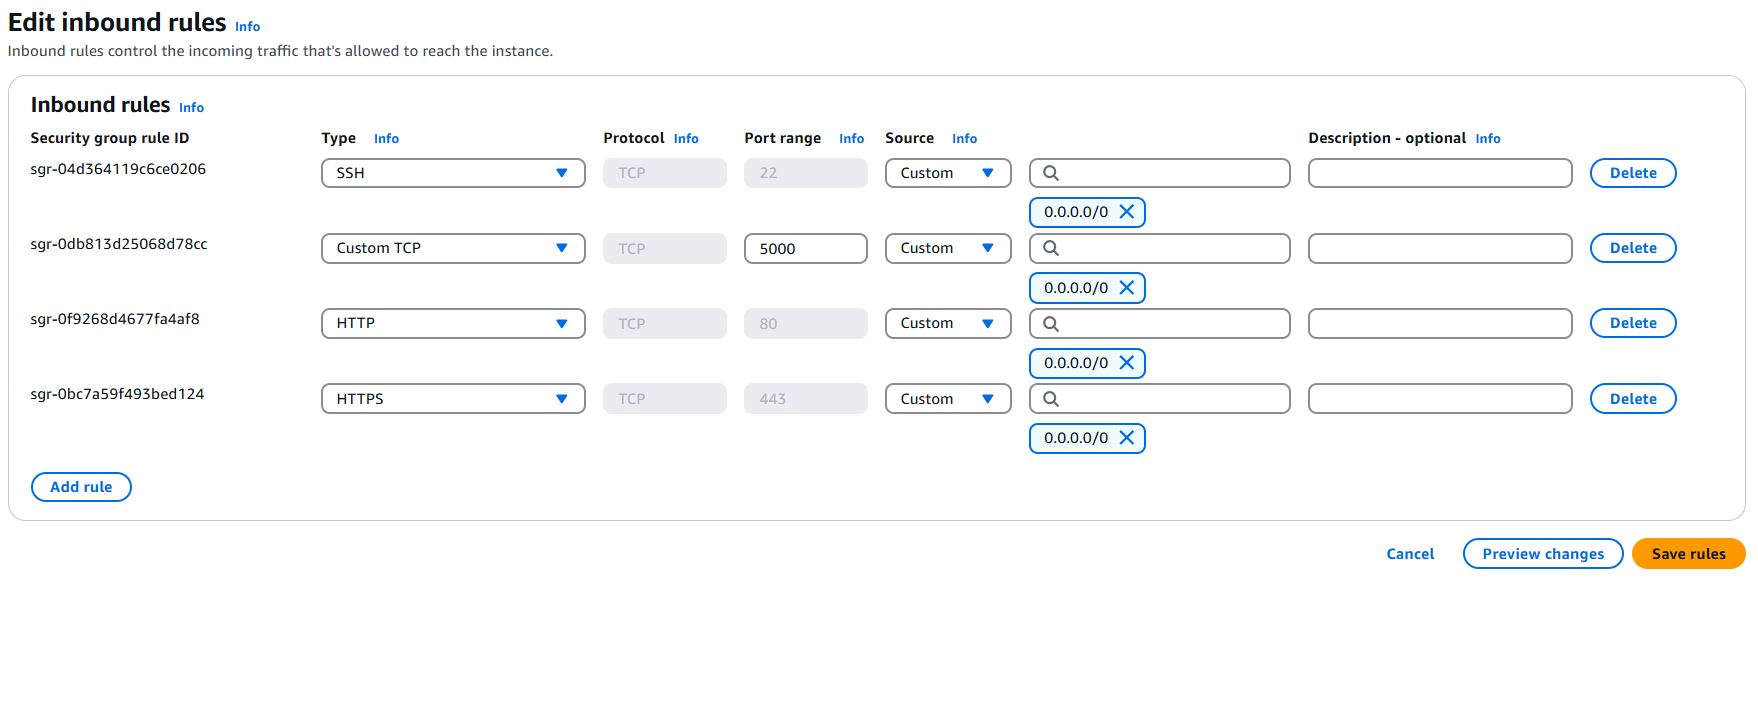Expand the HTTPS type dropdown
Image resolution: width=1758 pixels, height=727 pixels.
(452, 399)
